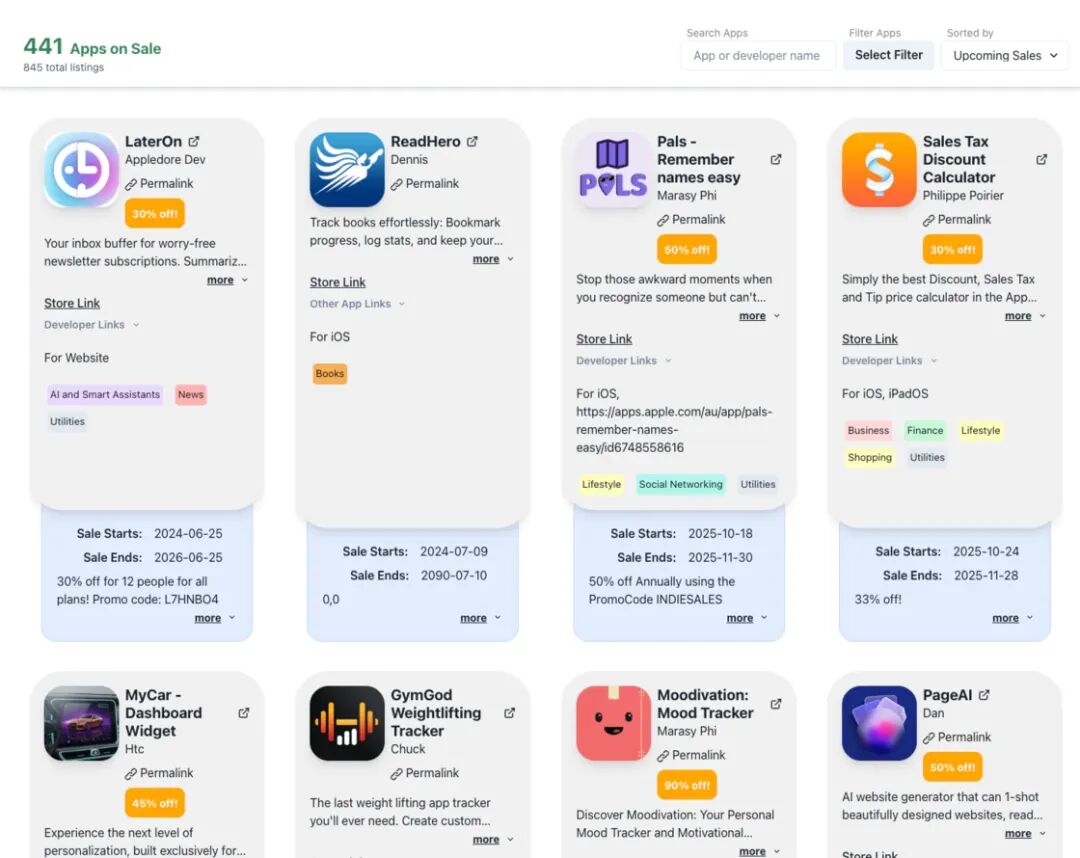Open Moodivation external link icon

[x=776, y=704]
